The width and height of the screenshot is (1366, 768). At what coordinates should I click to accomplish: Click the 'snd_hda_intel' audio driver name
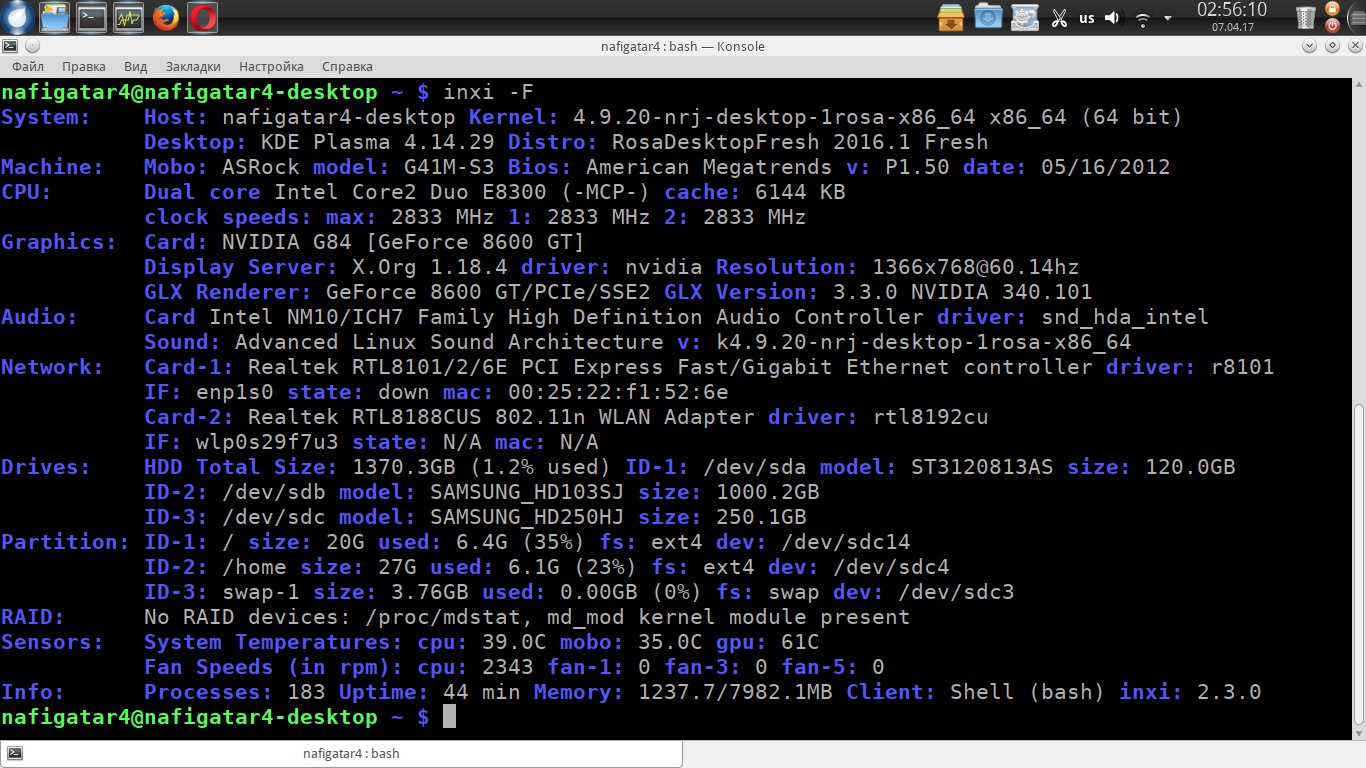click(1124, 317)
